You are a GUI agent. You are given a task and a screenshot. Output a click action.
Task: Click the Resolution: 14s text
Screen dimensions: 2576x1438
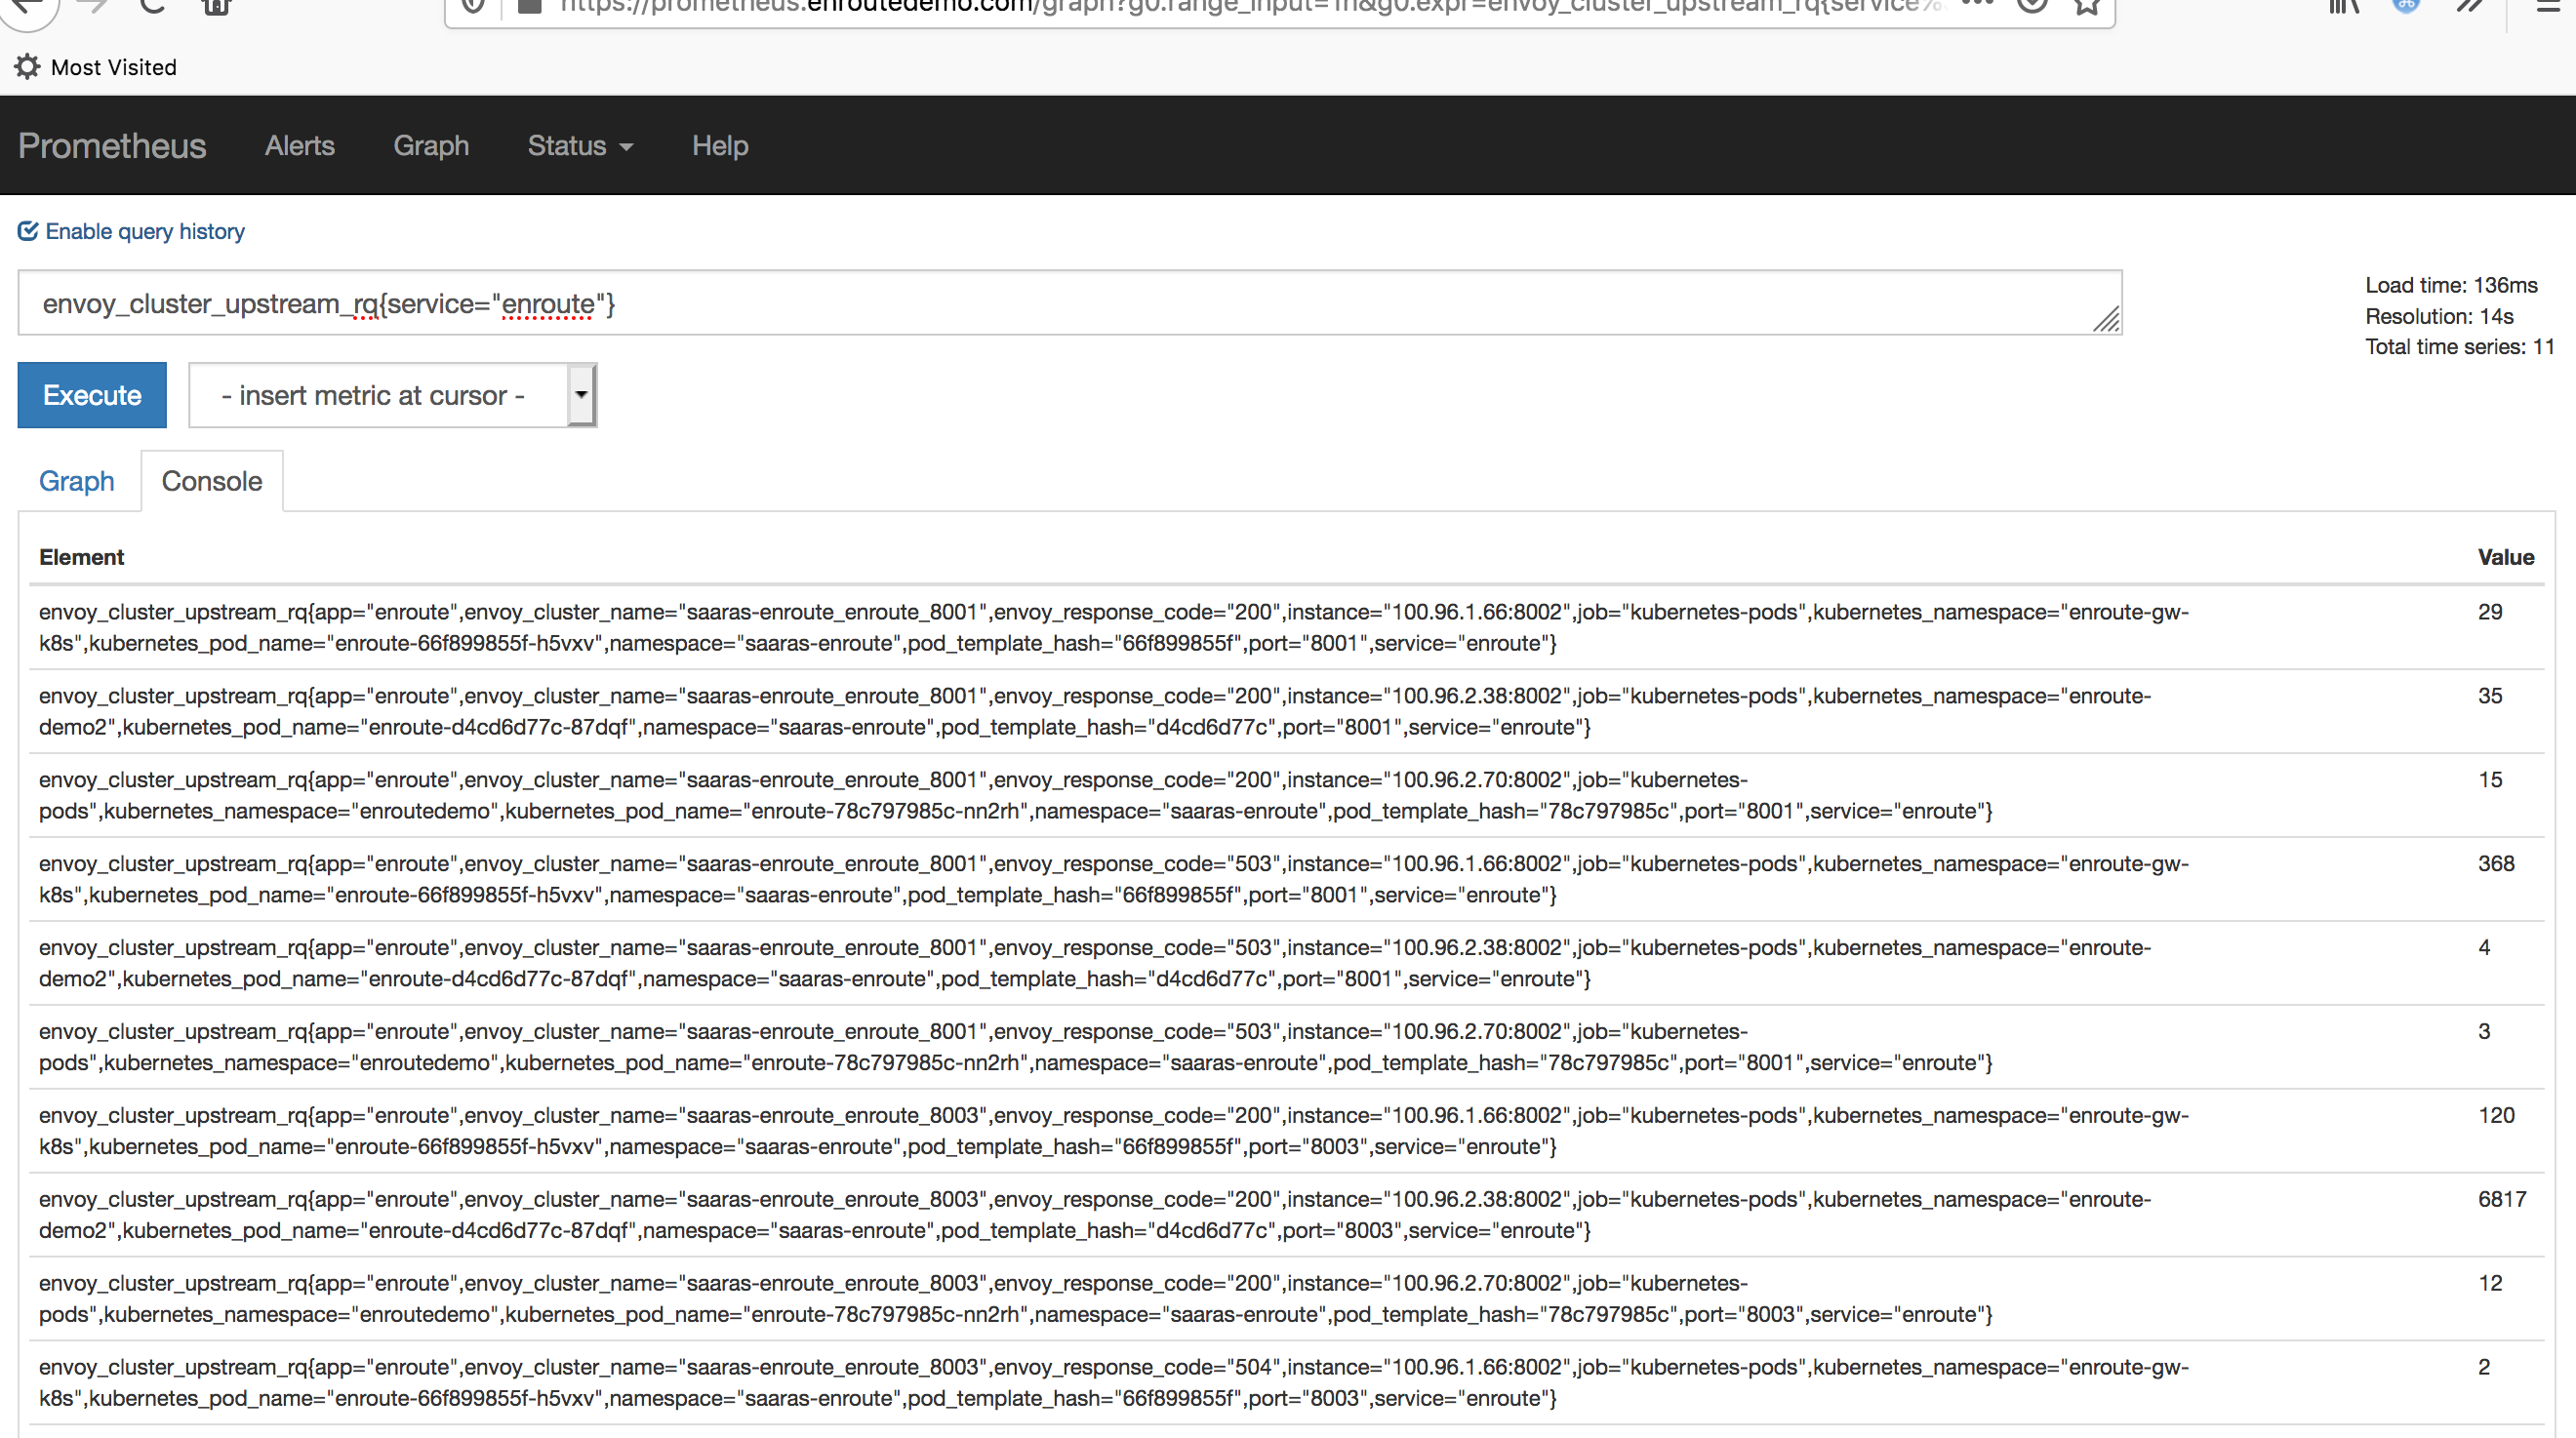coord(2439,316)
